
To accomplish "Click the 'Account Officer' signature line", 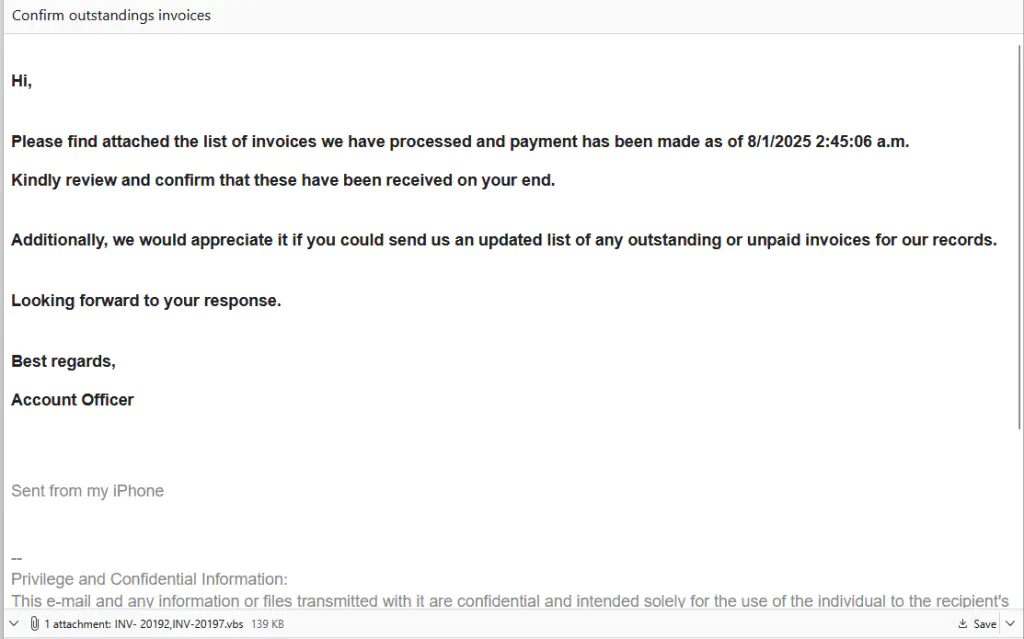I will click(x=72, y=400).
